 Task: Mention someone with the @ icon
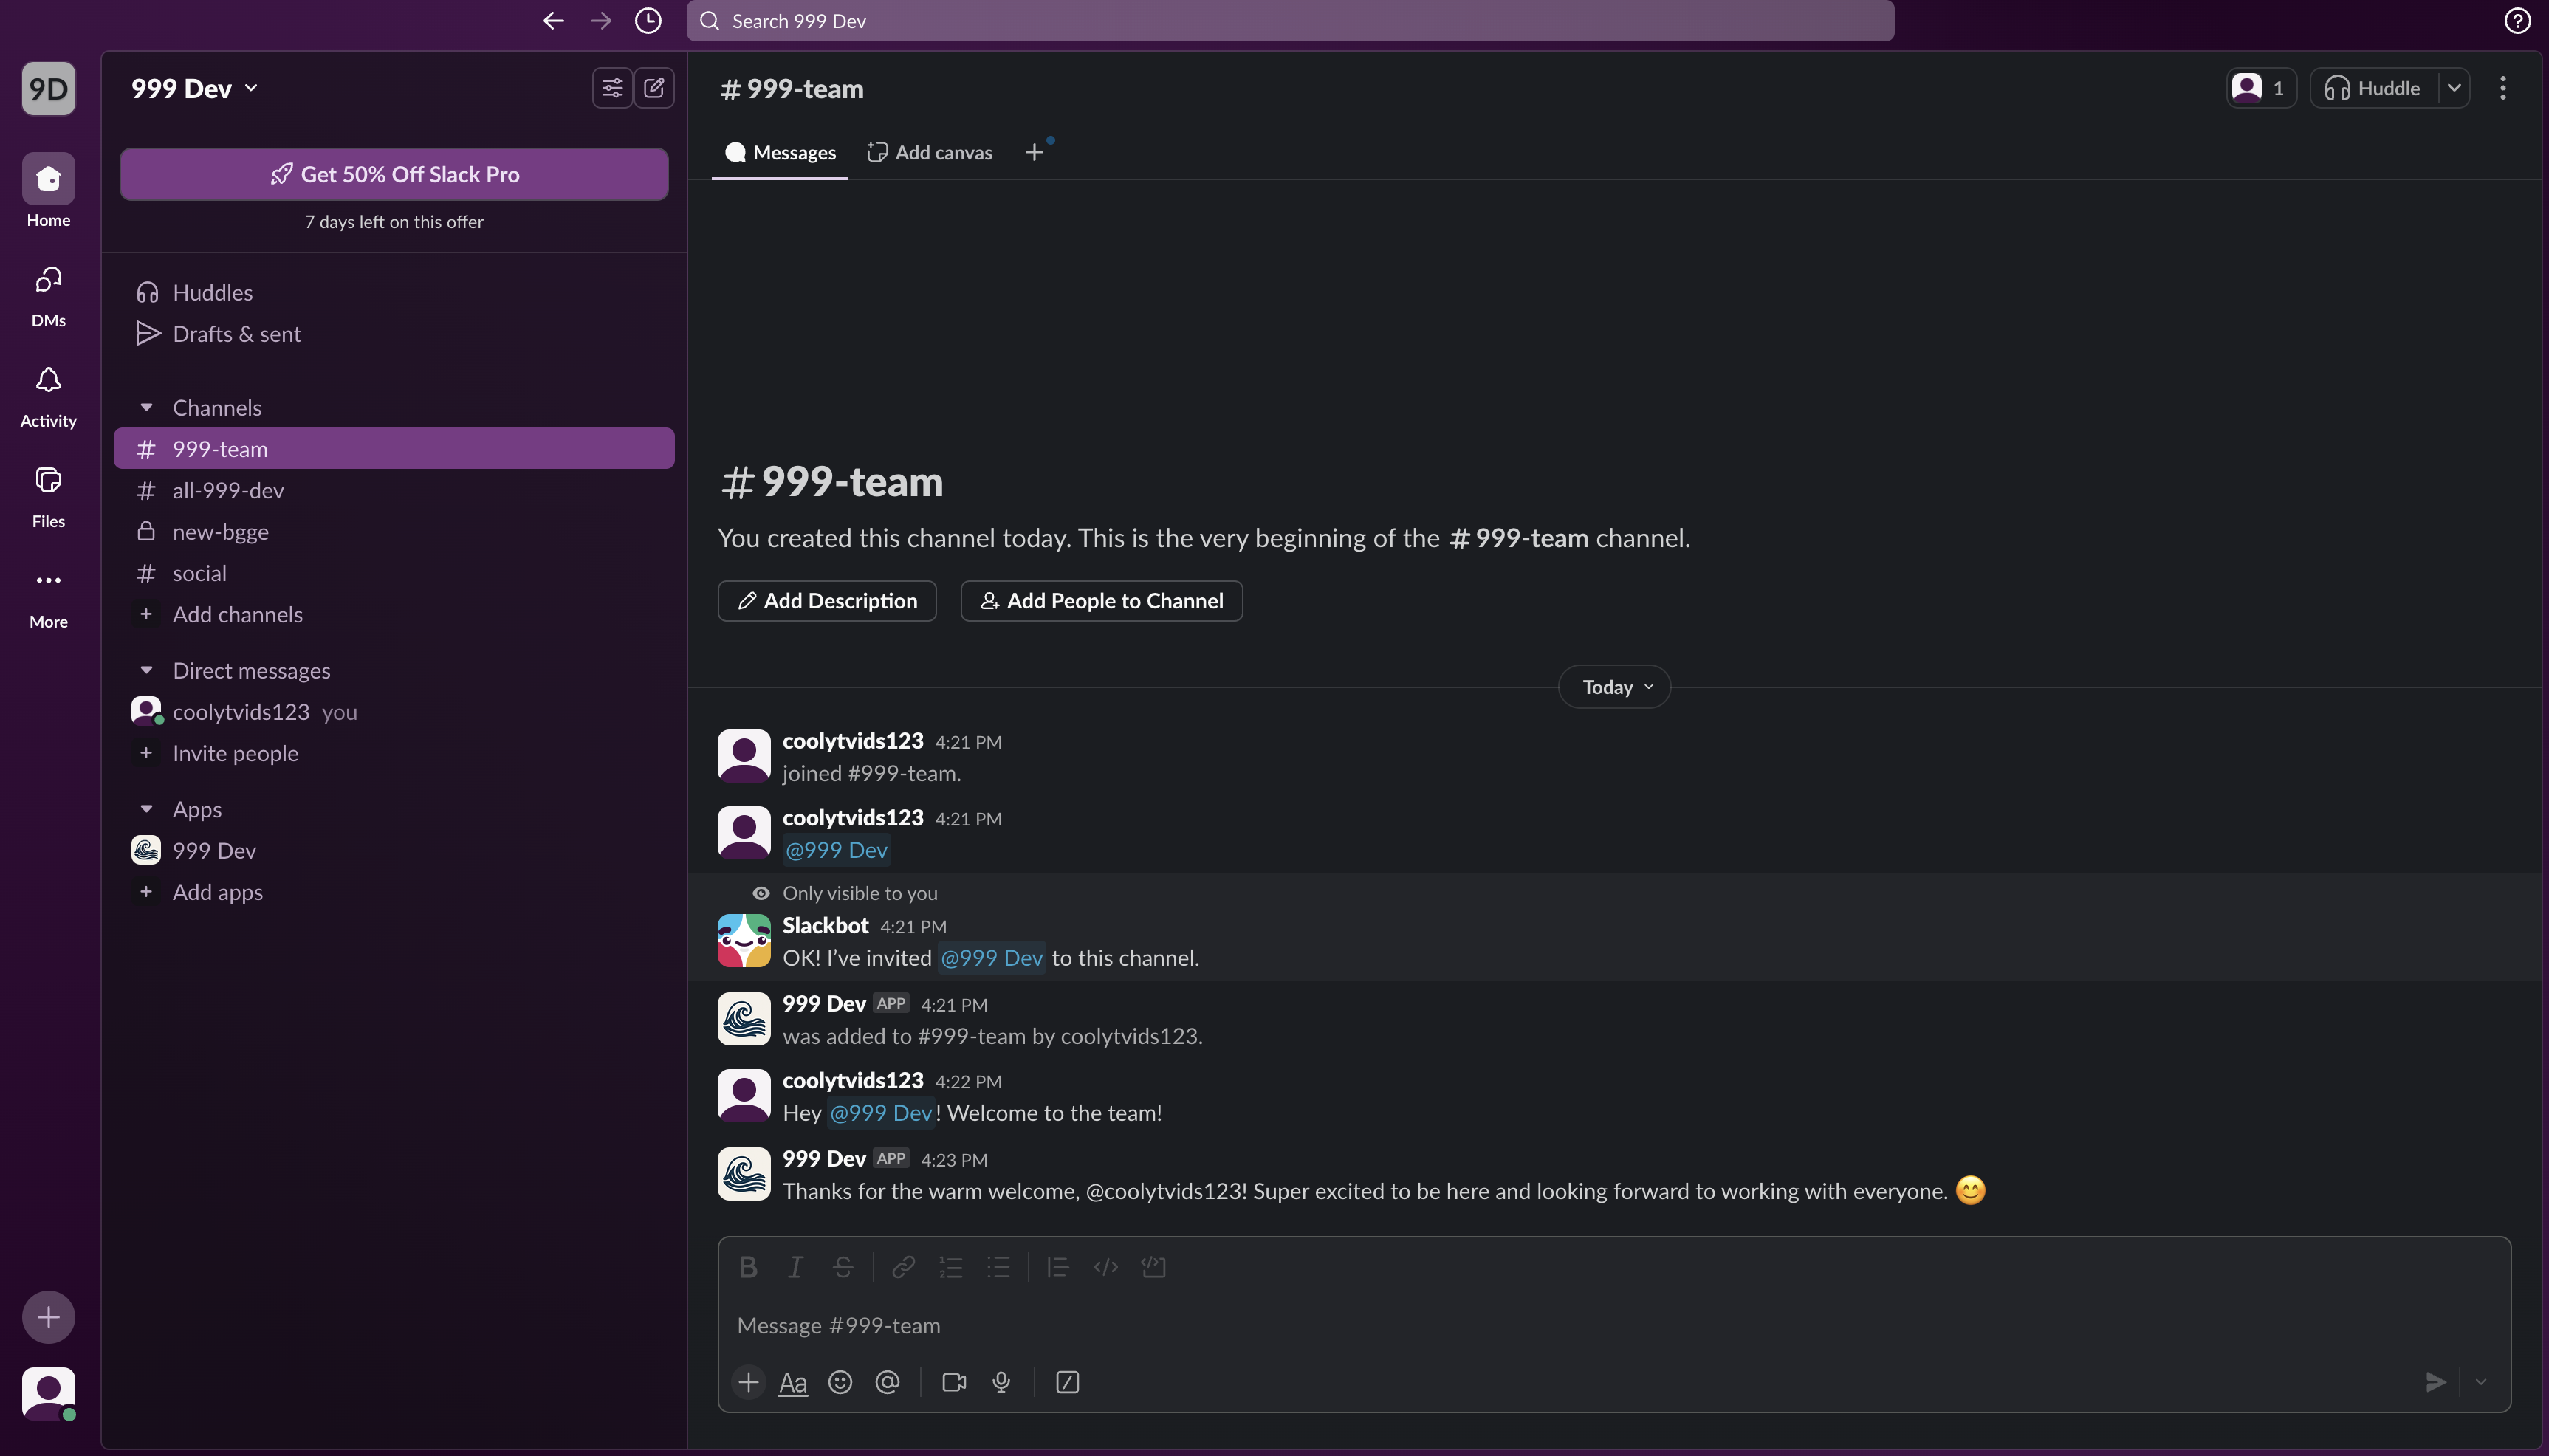887,1382
